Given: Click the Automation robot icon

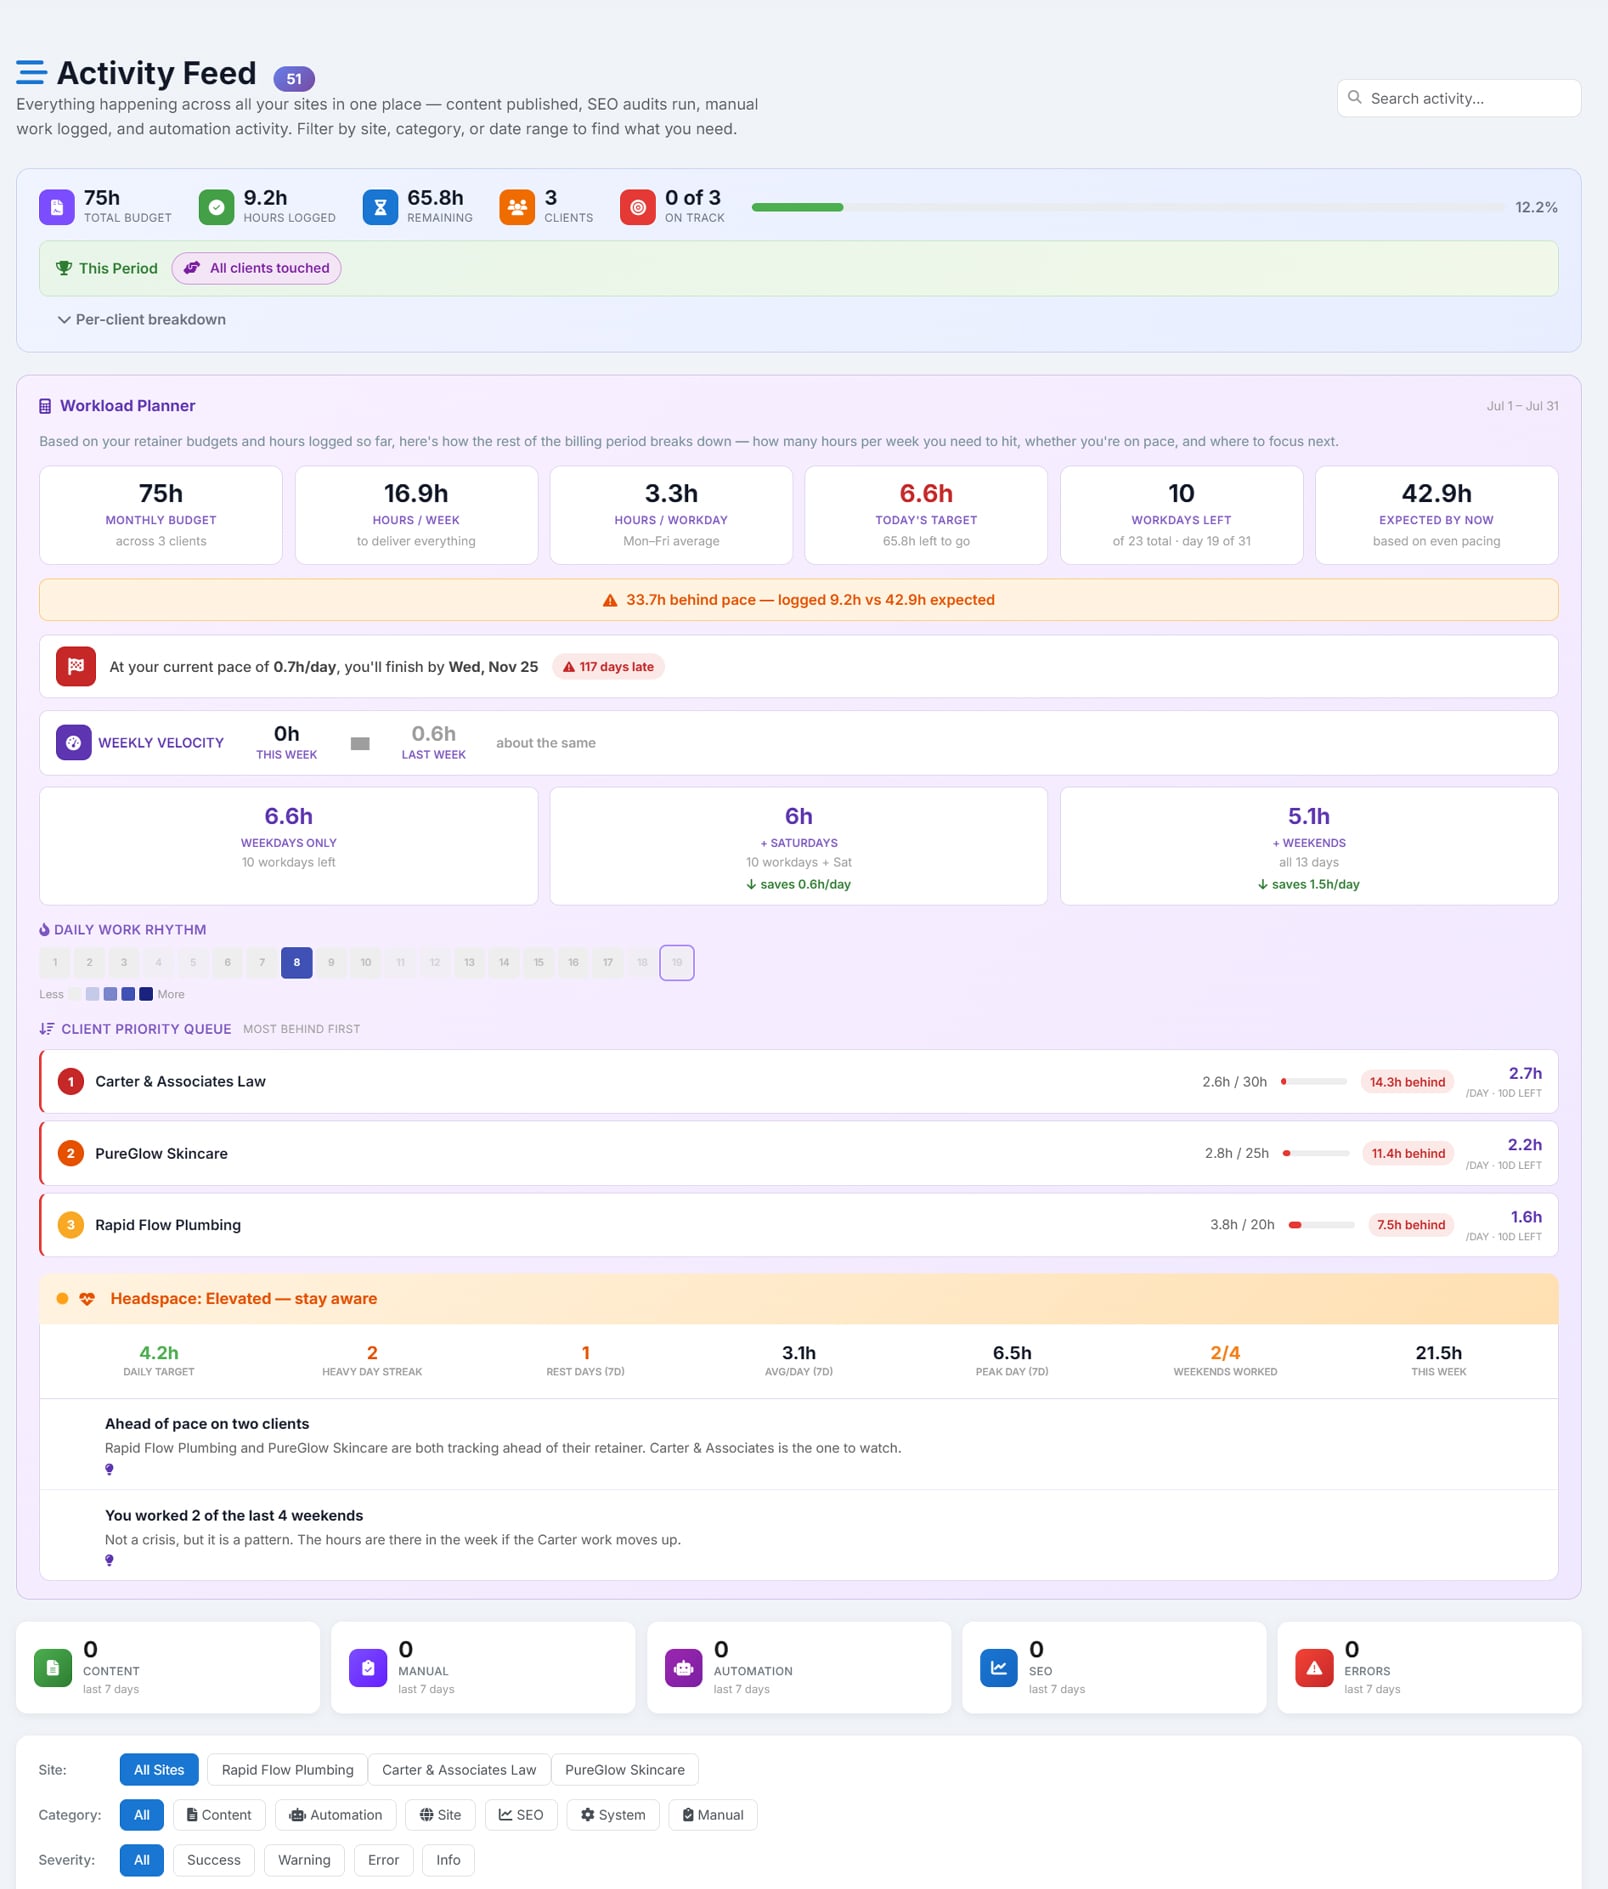Looking at the screenshot, I should click(x=684, y=1667).
